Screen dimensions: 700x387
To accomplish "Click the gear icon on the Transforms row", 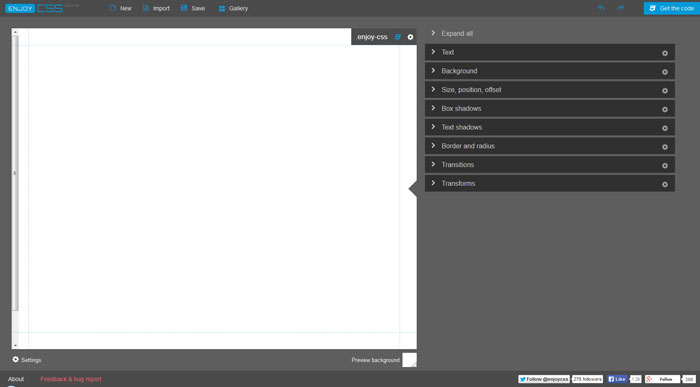I will [665, 184].
